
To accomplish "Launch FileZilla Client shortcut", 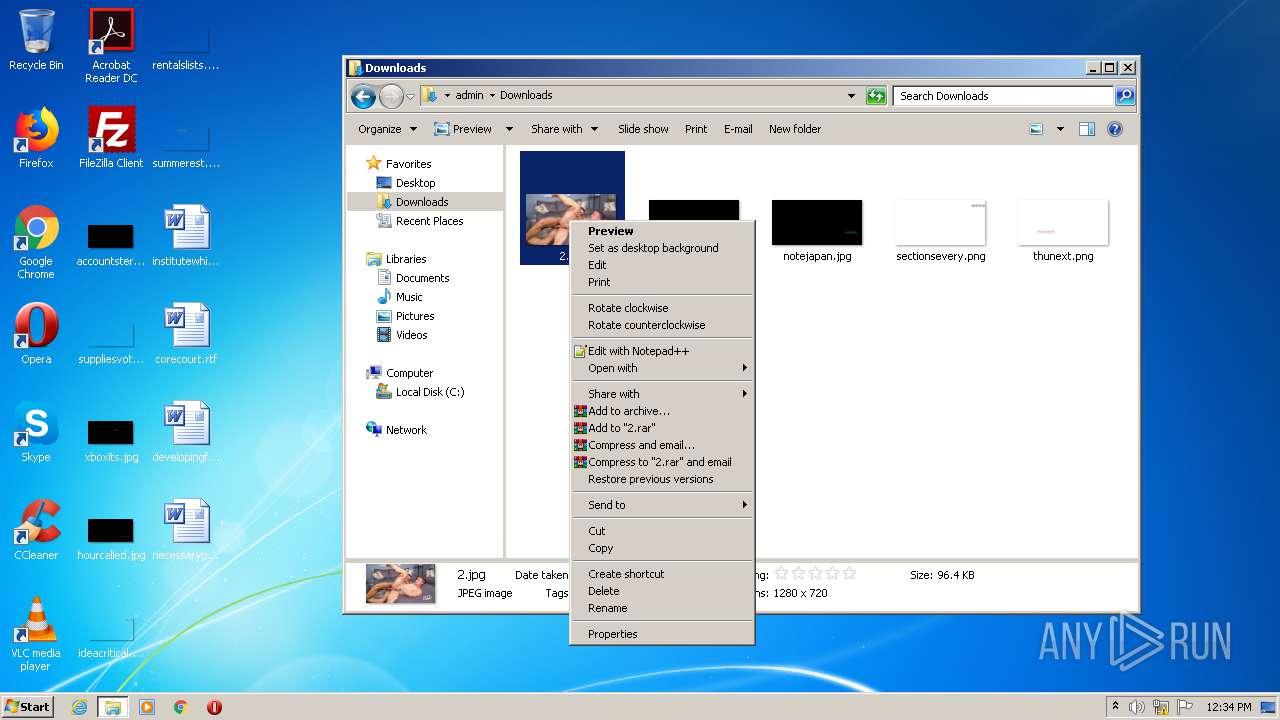I will (111, 138).
